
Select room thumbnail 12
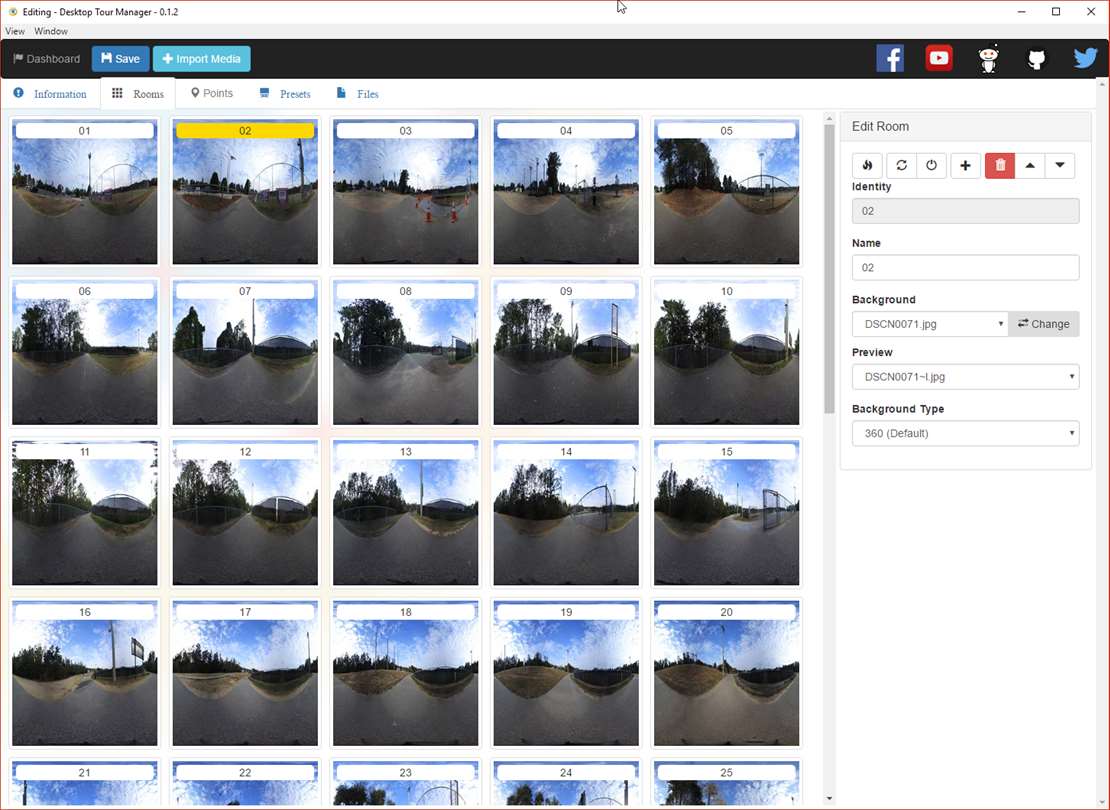[245, 513]
